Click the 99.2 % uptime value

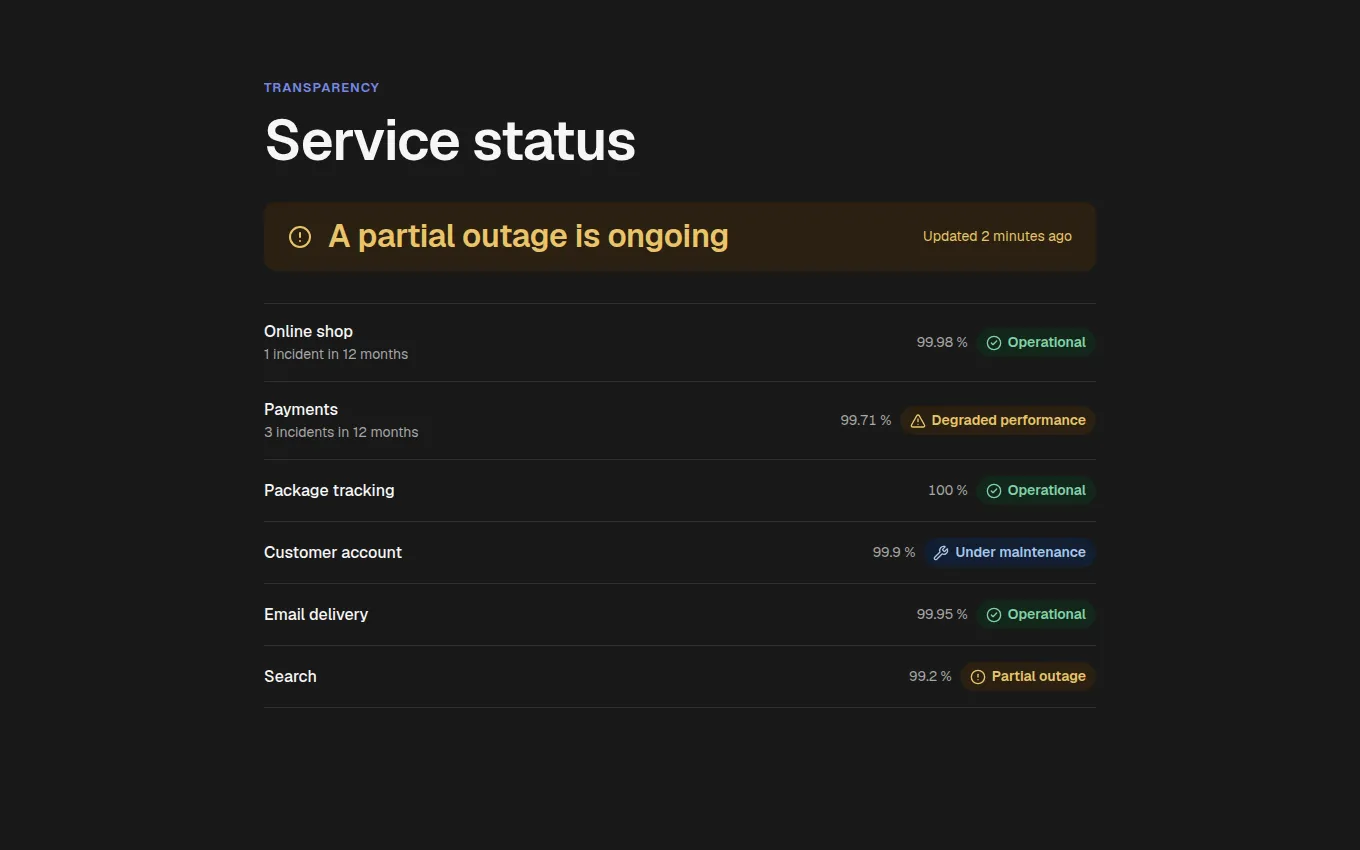930,676
